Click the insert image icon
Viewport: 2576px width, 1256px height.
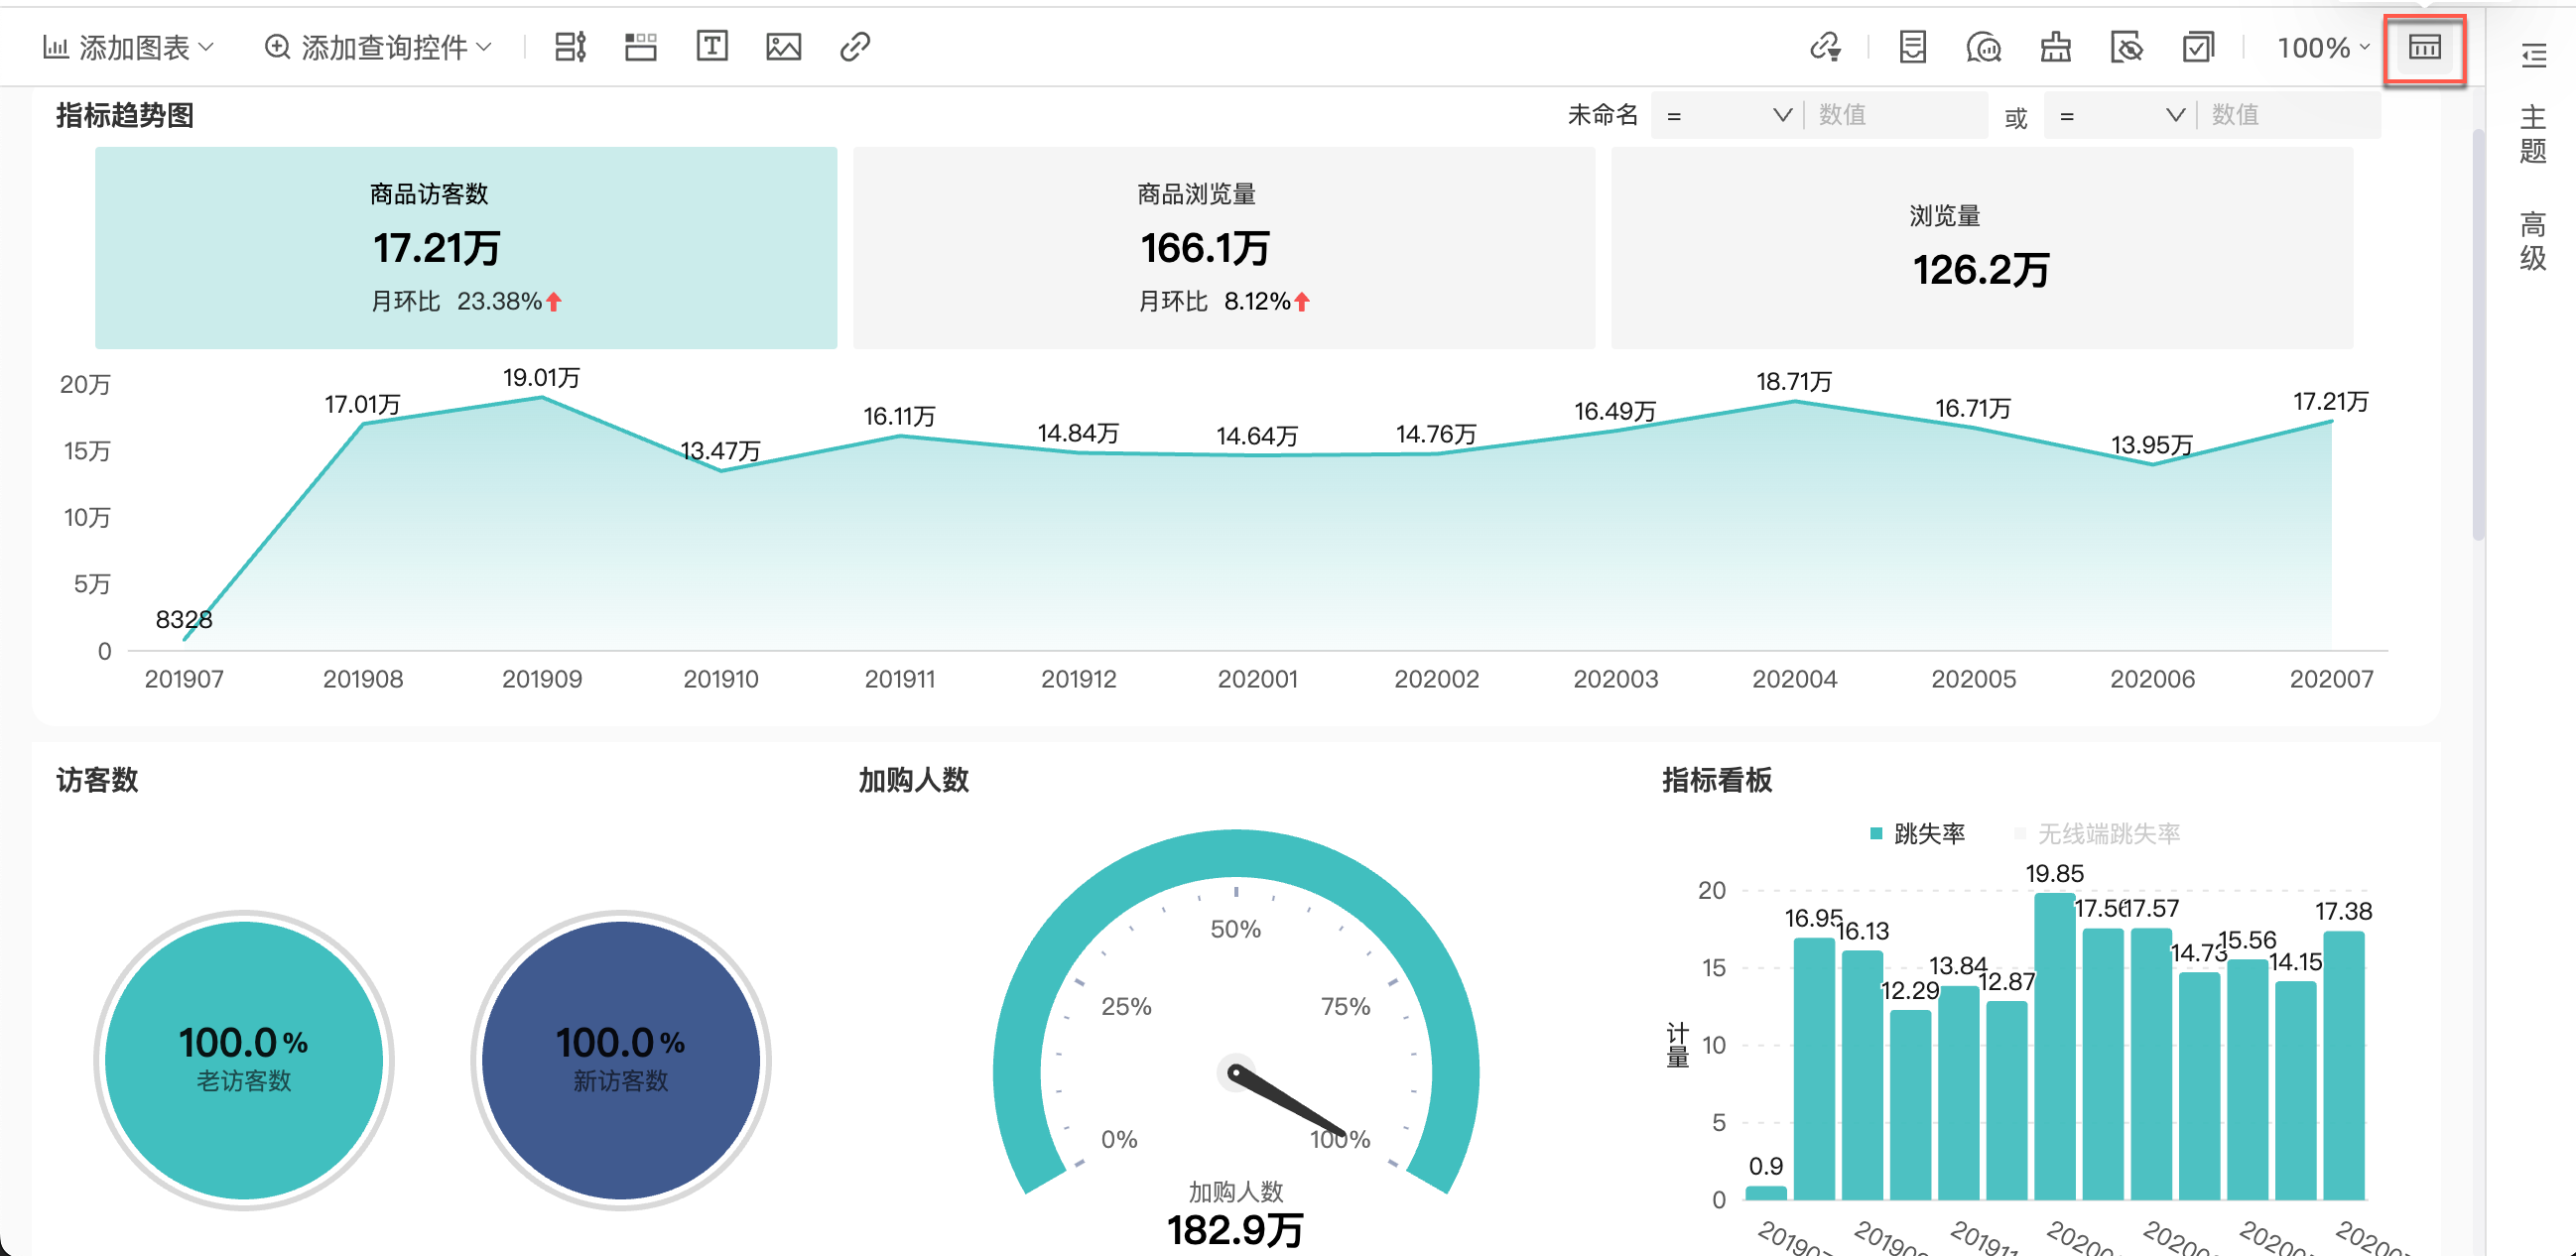tap(783, 46)
